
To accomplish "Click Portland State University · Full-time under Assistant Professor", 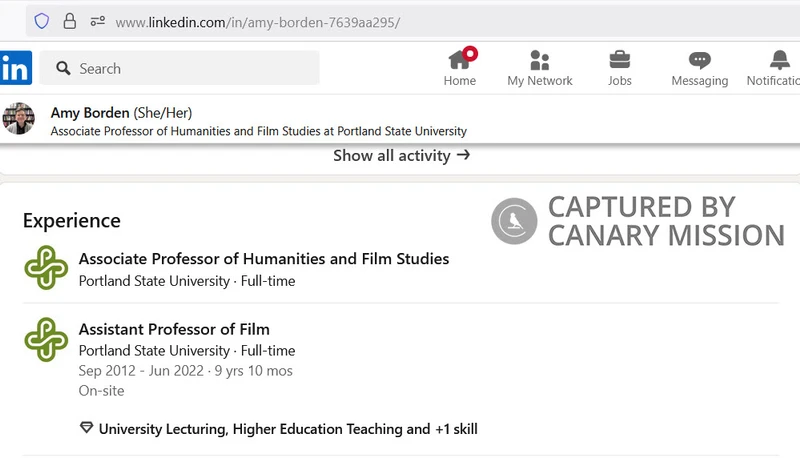I will [x=187, y=351].
